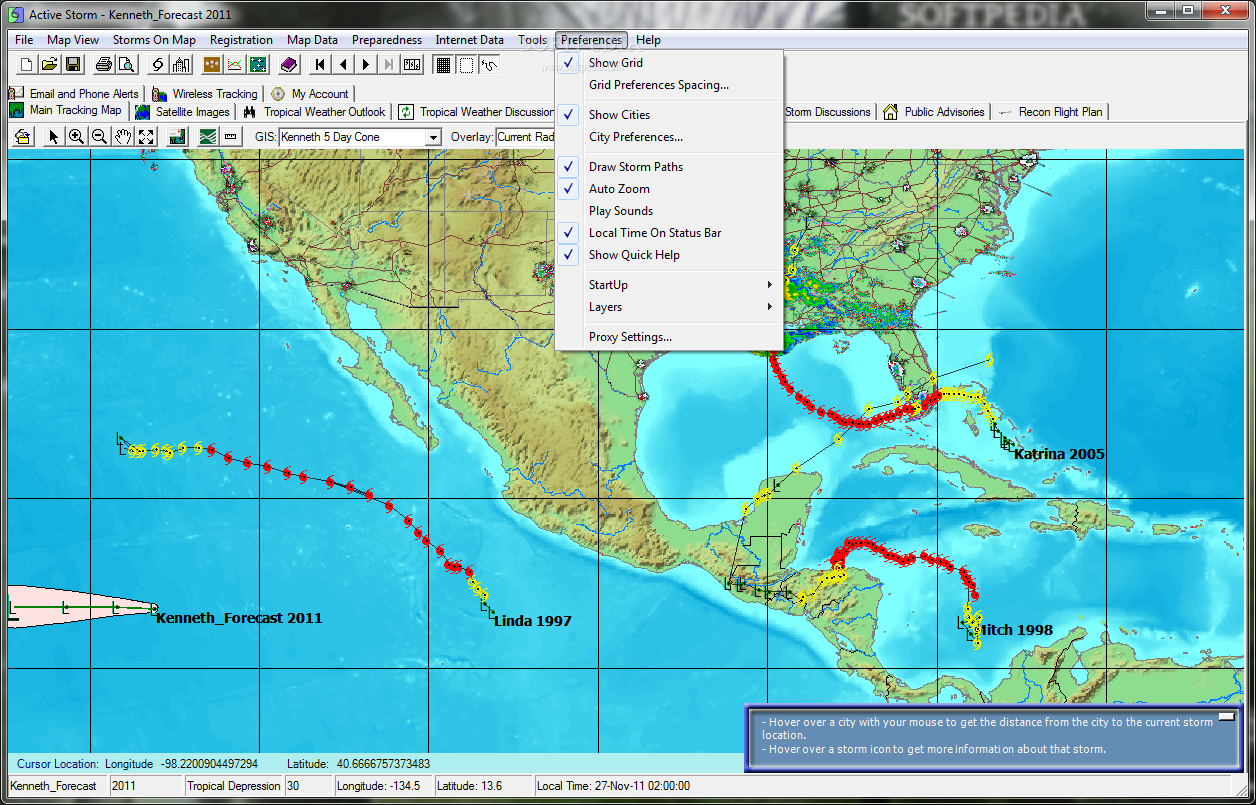Viewport: 1256px width, 805px height.
Task: Print the map with the printer icon
Action: (103, 65)
